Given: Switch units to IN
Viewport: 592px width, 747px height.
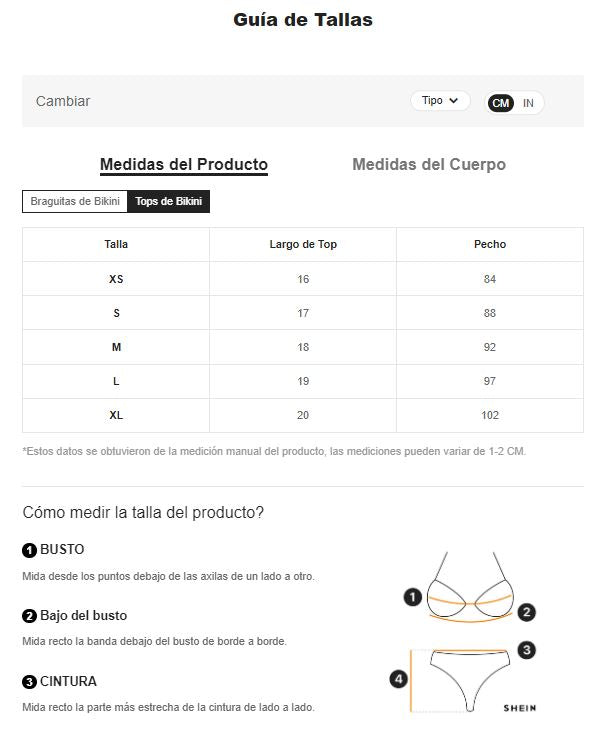Looking at the screenshot, I should click(528, 103).
